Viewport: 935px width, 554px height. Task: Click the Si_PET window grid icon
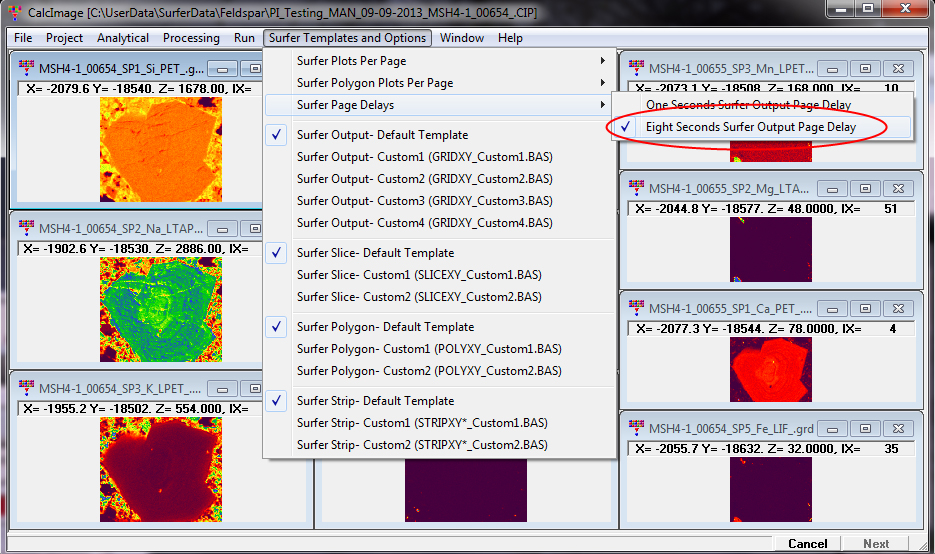25,68
